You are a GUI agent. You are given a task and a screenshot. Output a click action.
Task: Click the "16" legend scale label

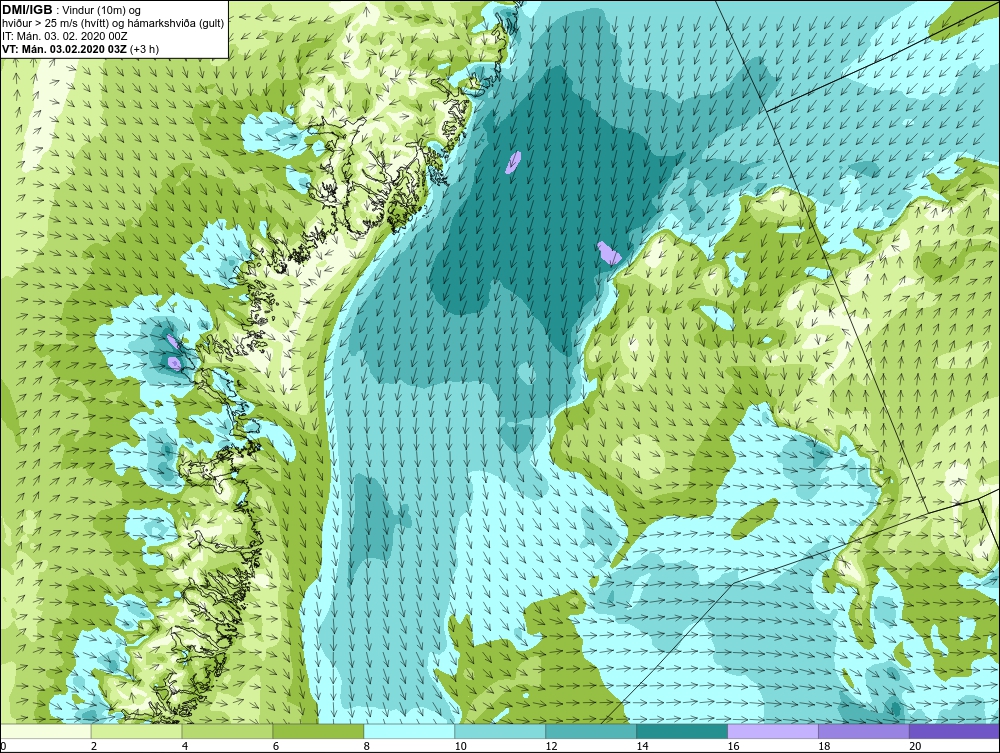pyautogui.click(x=733, y=746)
